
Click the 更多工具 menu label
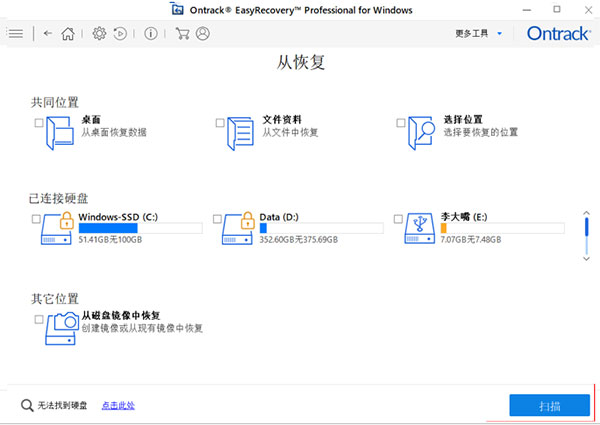(471, 34)
